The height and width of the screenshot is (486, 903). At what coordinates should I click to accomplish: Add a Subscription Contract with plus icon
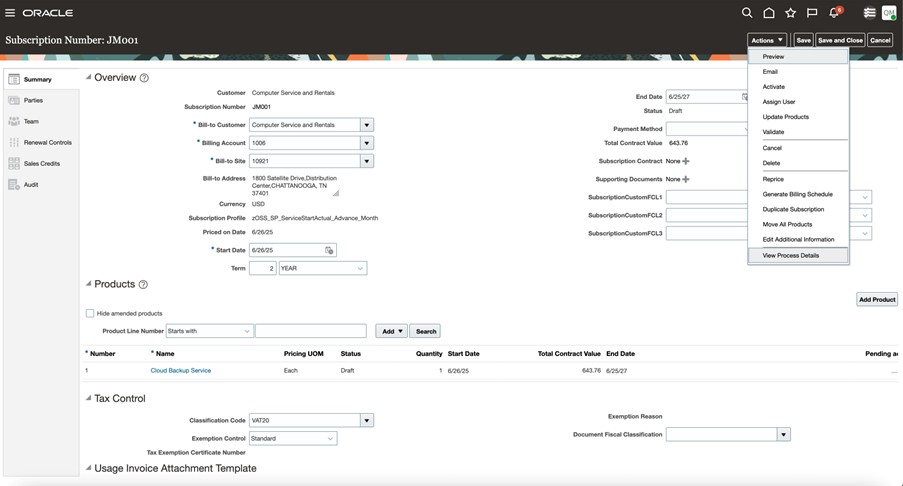tap(685, 161)
